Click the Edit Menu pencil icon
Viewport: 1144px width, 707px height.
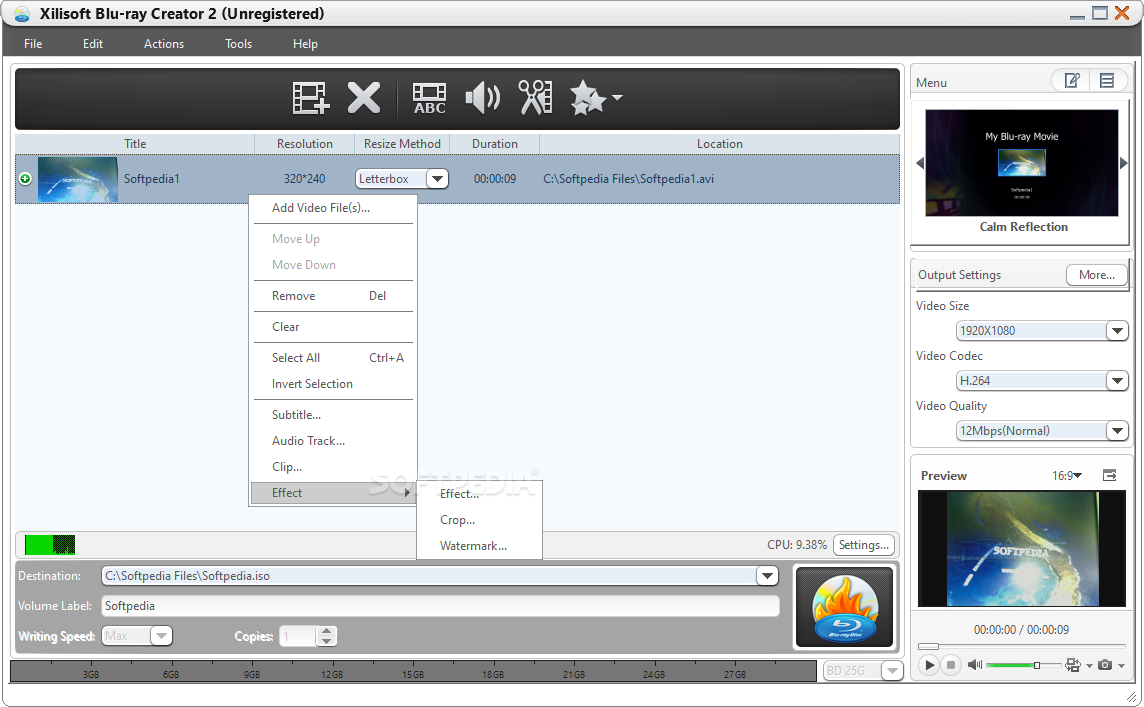click(1071, 80)
